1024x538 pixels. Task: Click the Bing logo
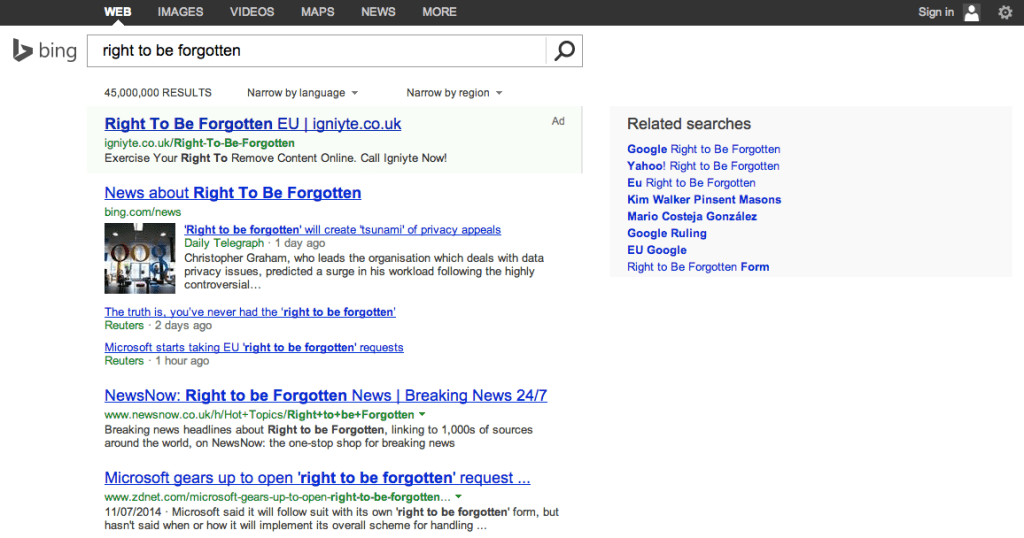[x=44, y=50]
